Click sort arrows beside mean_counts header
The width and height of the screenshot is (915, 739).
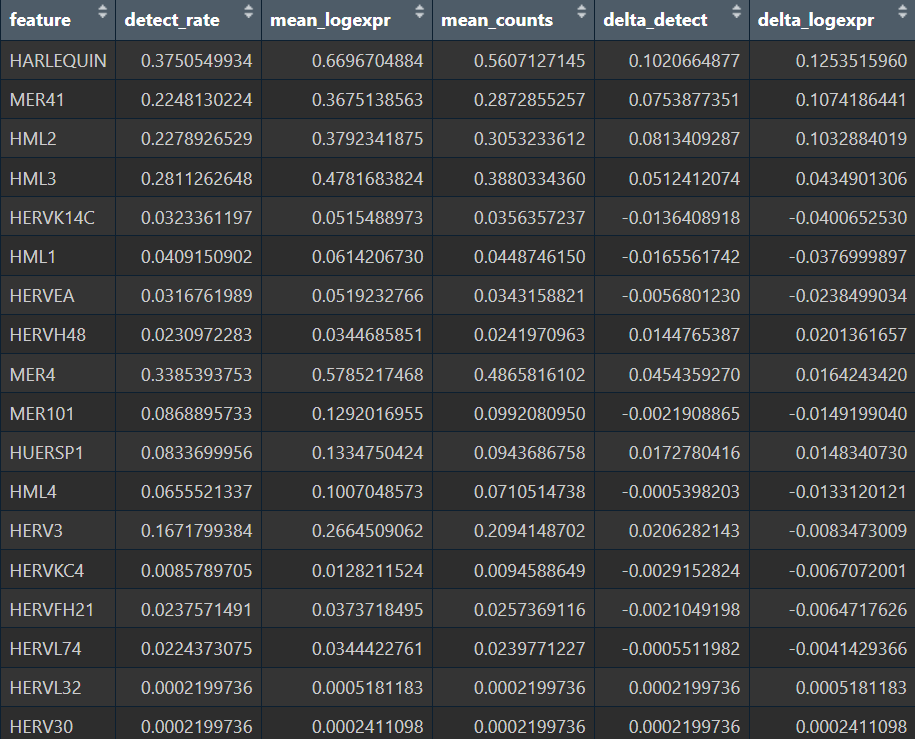click(x=581, y=14)
